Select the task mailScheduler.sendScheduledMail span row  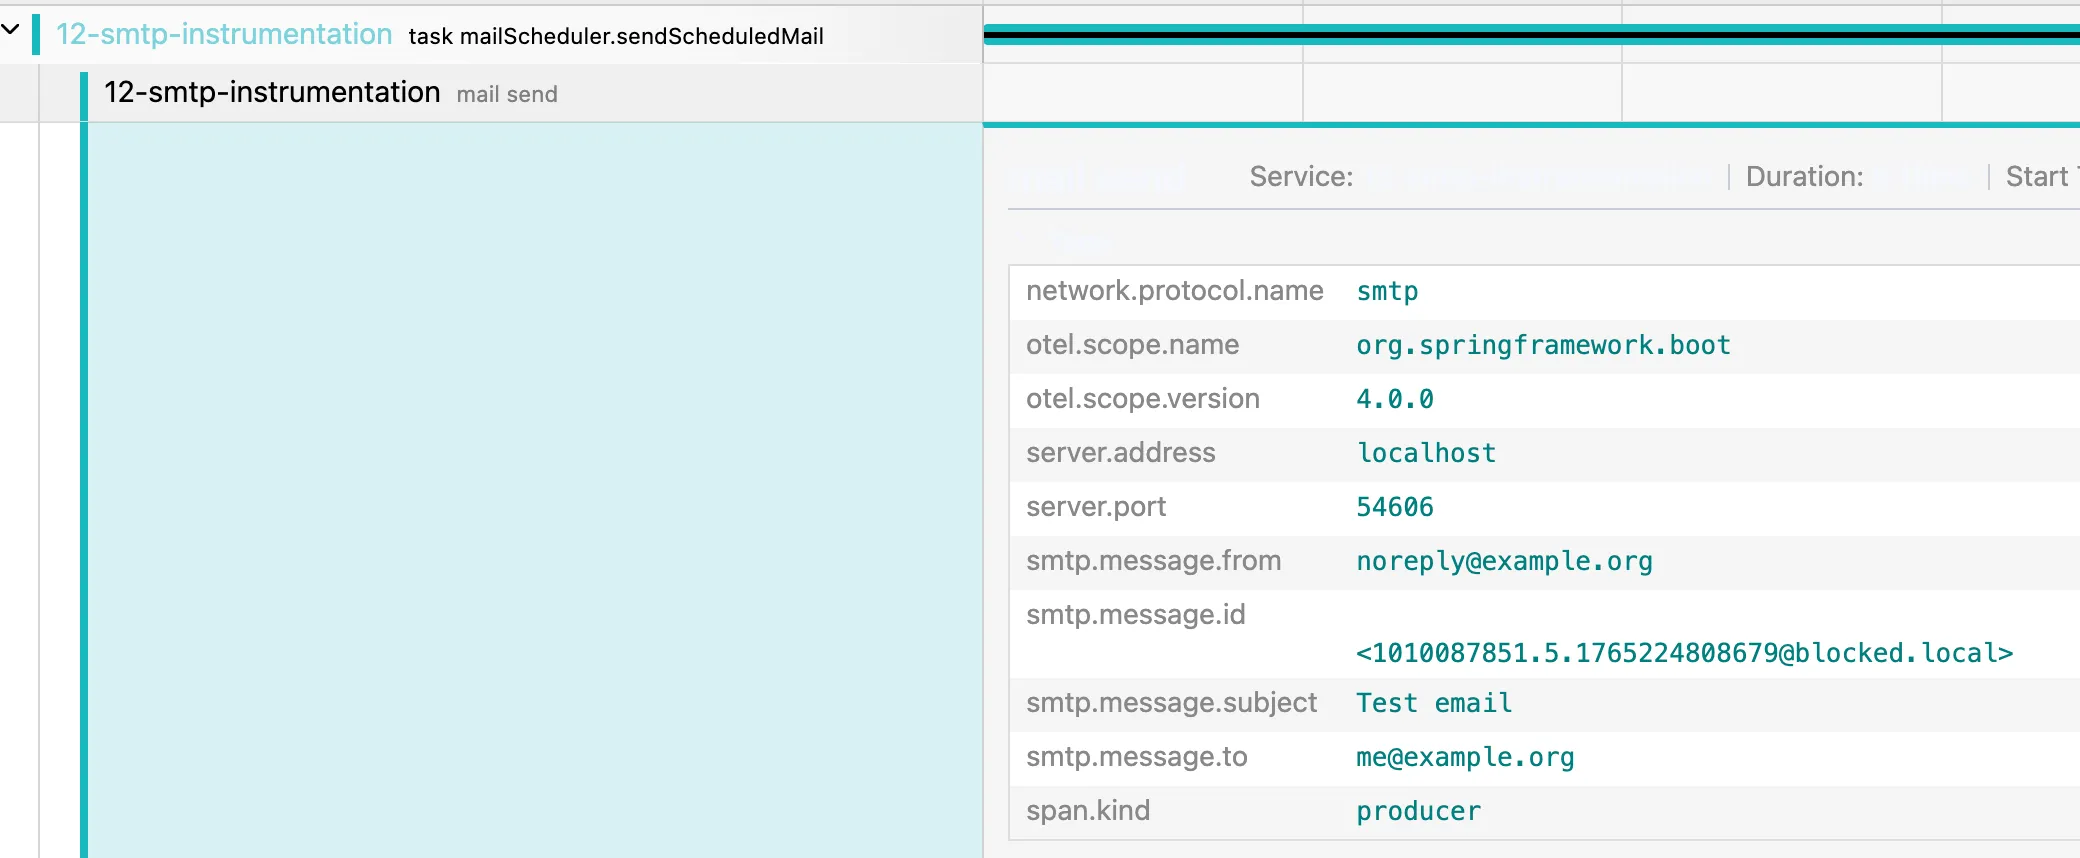click(x=615, y=36)
